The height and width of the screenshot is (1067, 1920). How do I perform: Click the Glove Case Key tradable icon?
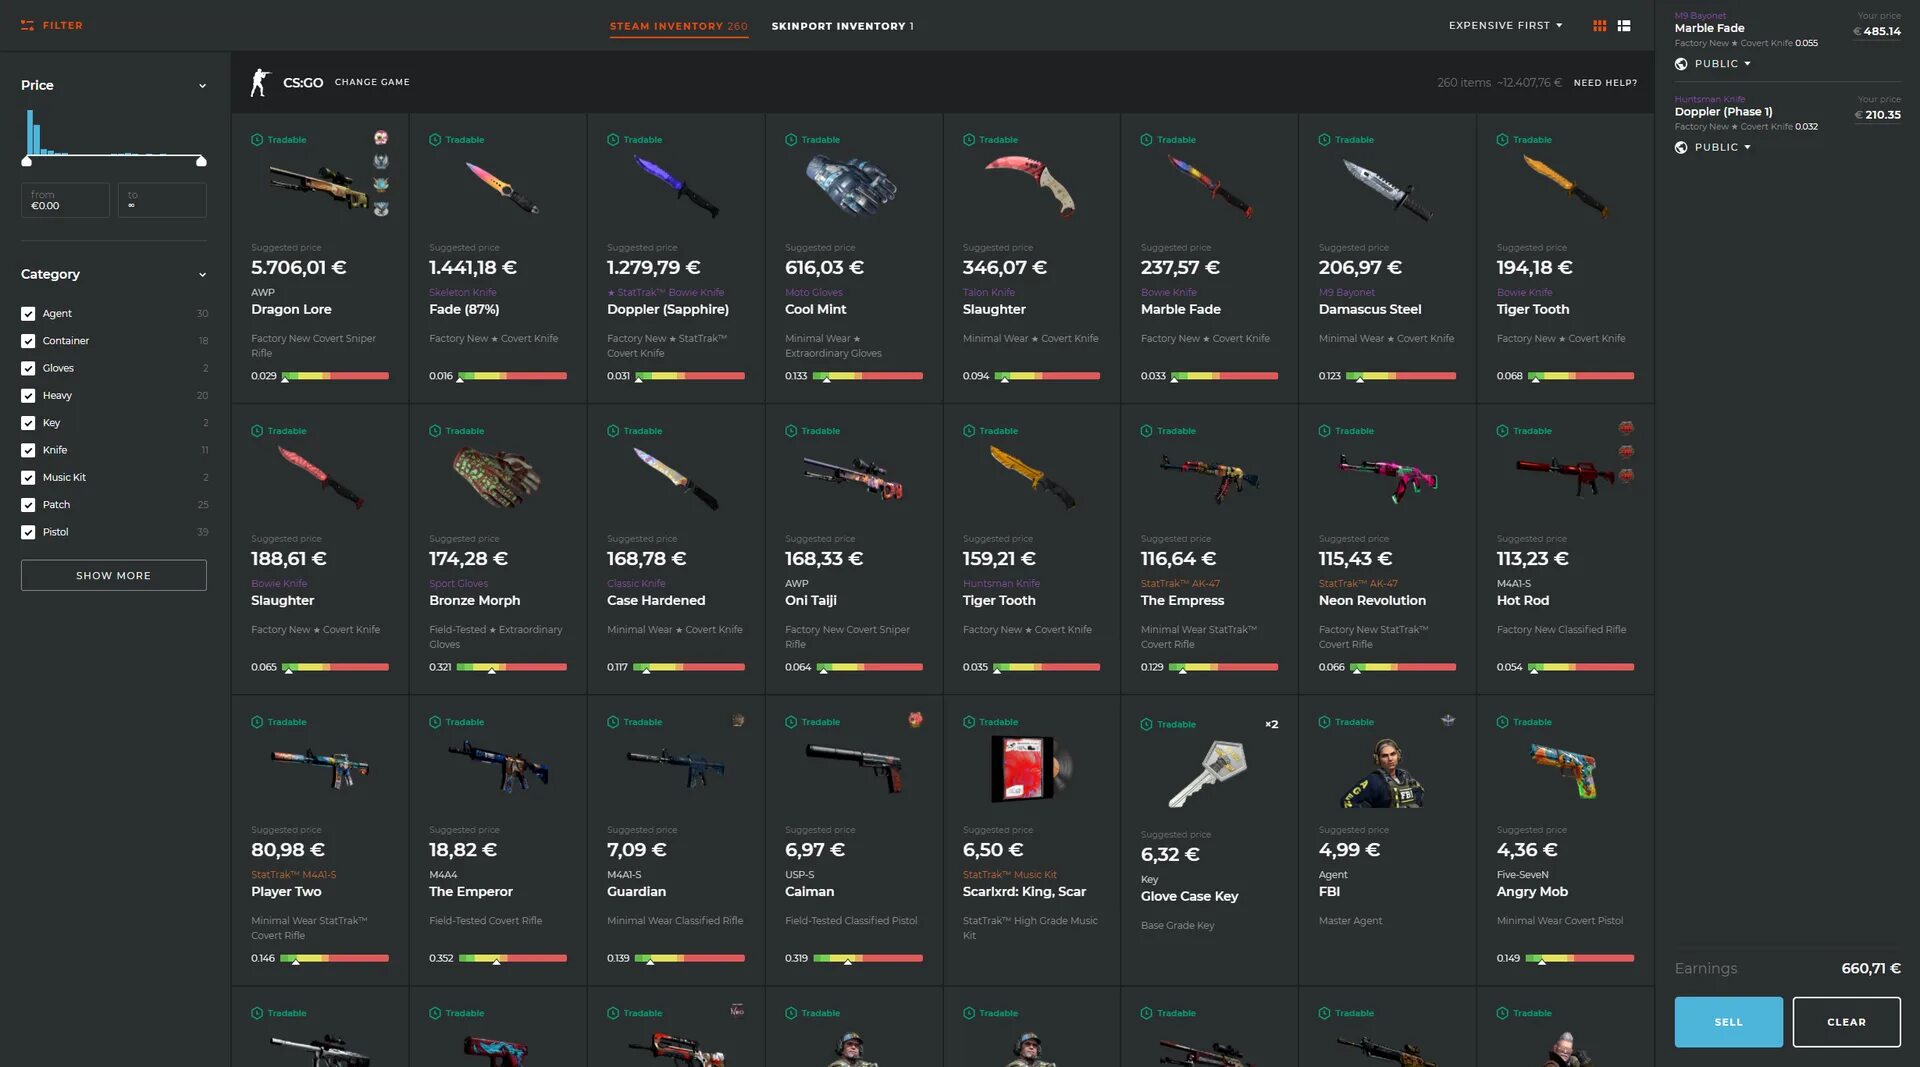click(x=1146, y=724)
